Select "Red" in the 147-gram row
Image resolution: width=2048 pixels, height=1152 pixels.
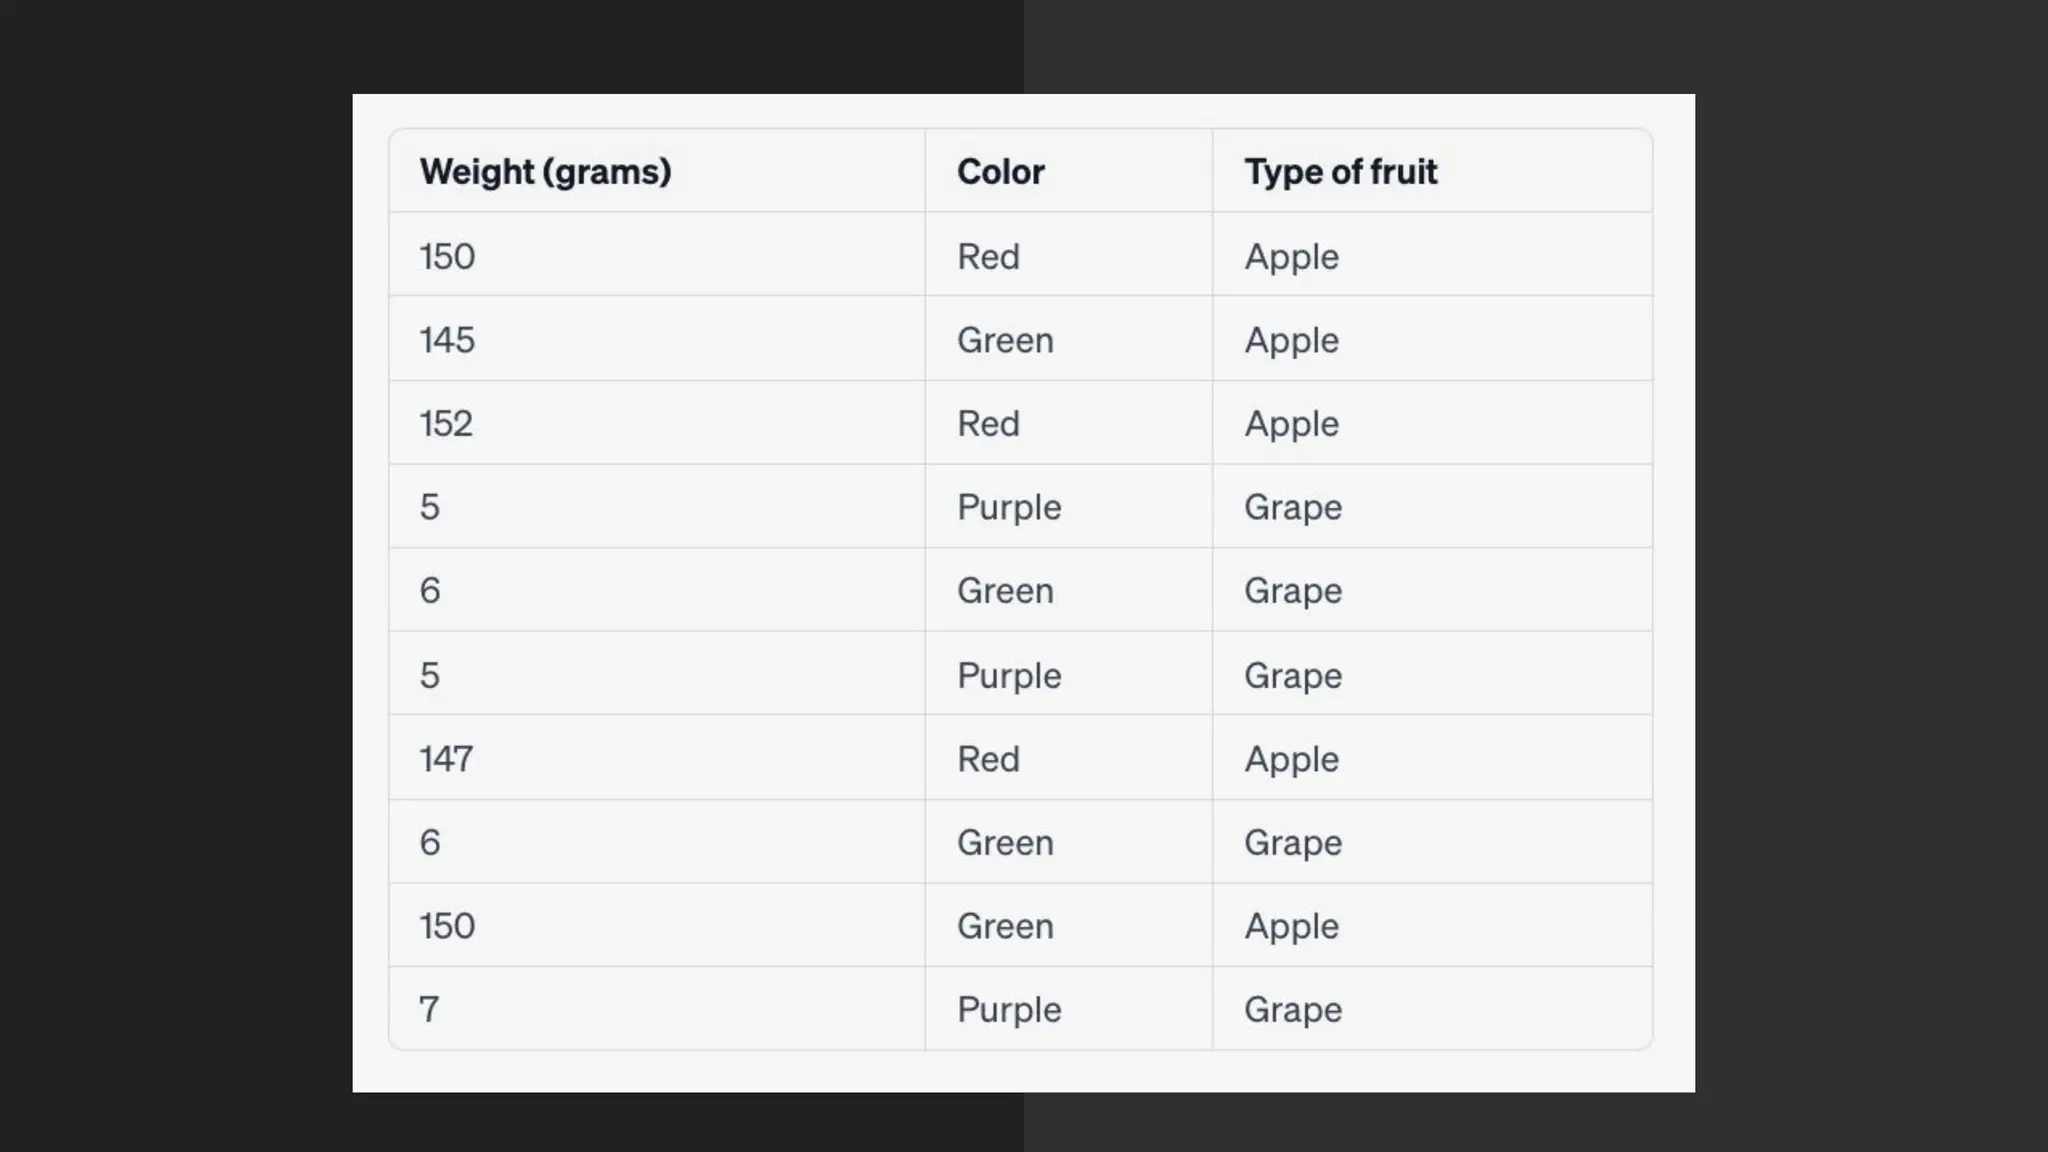point(988,759)
